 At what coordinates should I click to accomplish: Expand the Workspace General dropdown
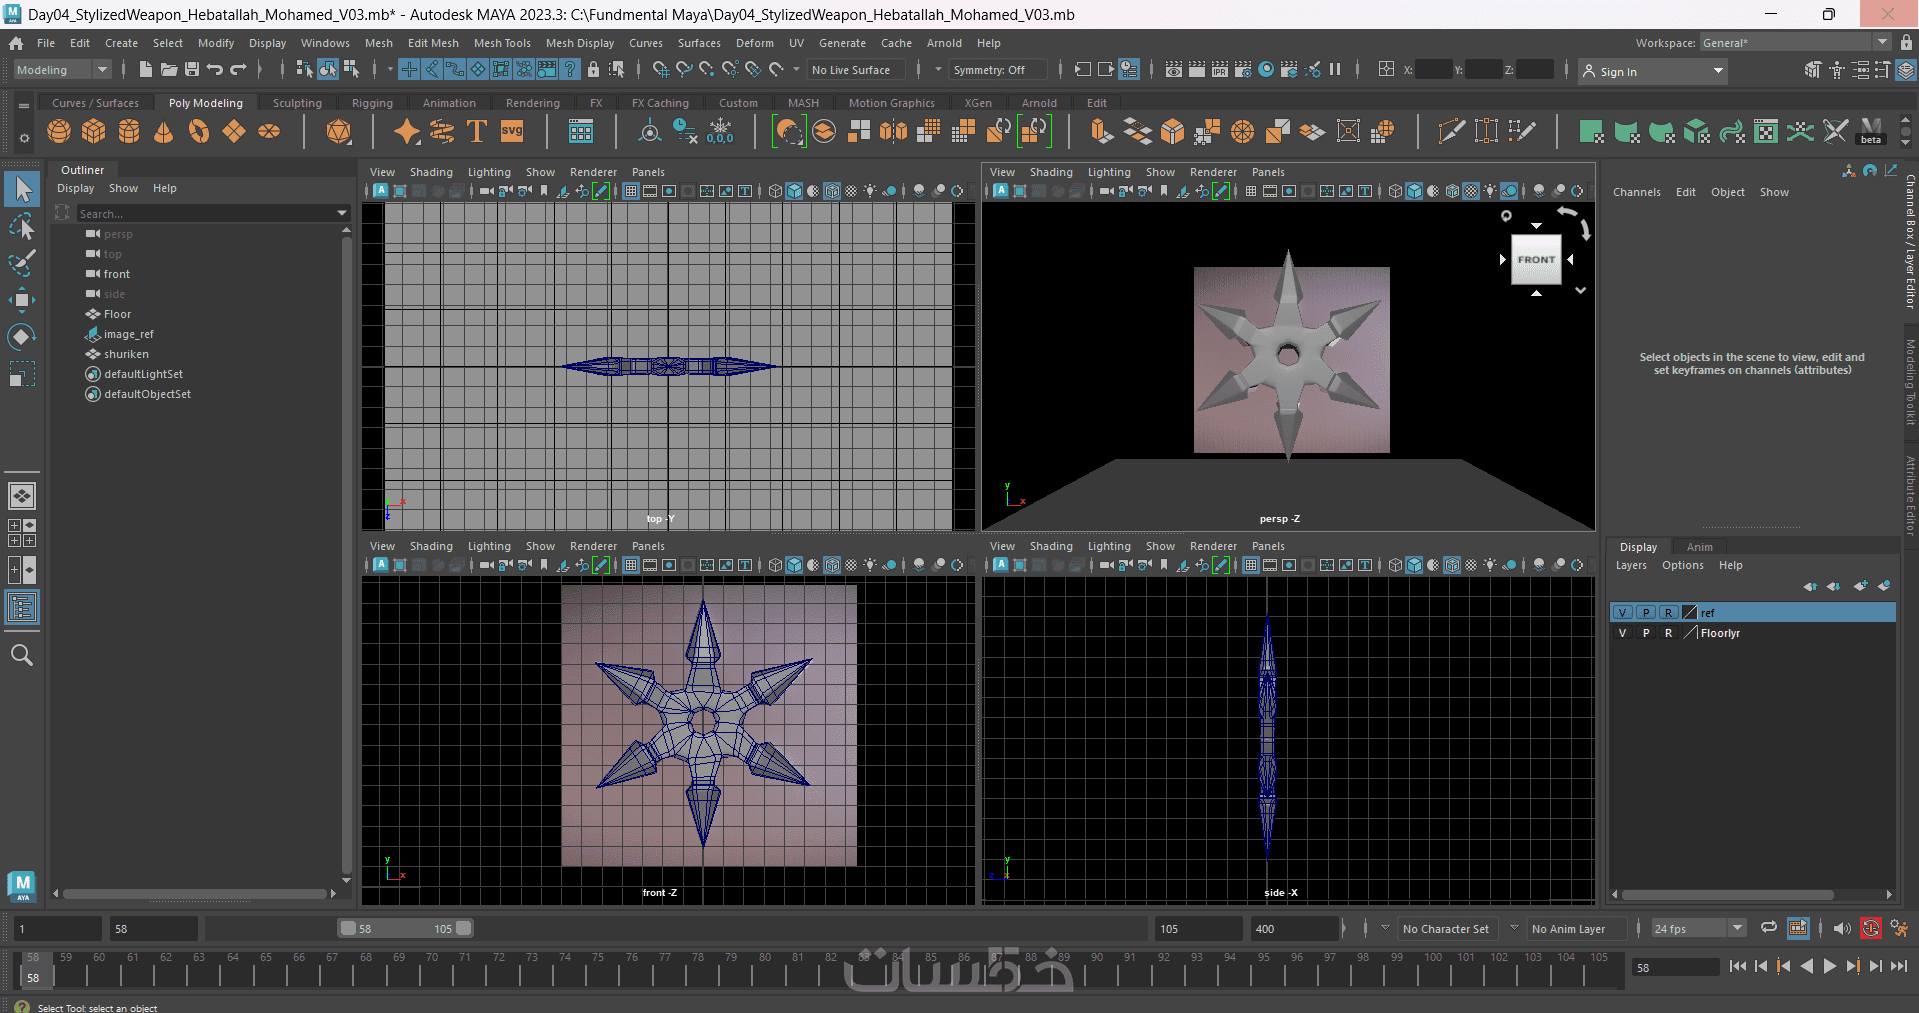(1882, 43)
